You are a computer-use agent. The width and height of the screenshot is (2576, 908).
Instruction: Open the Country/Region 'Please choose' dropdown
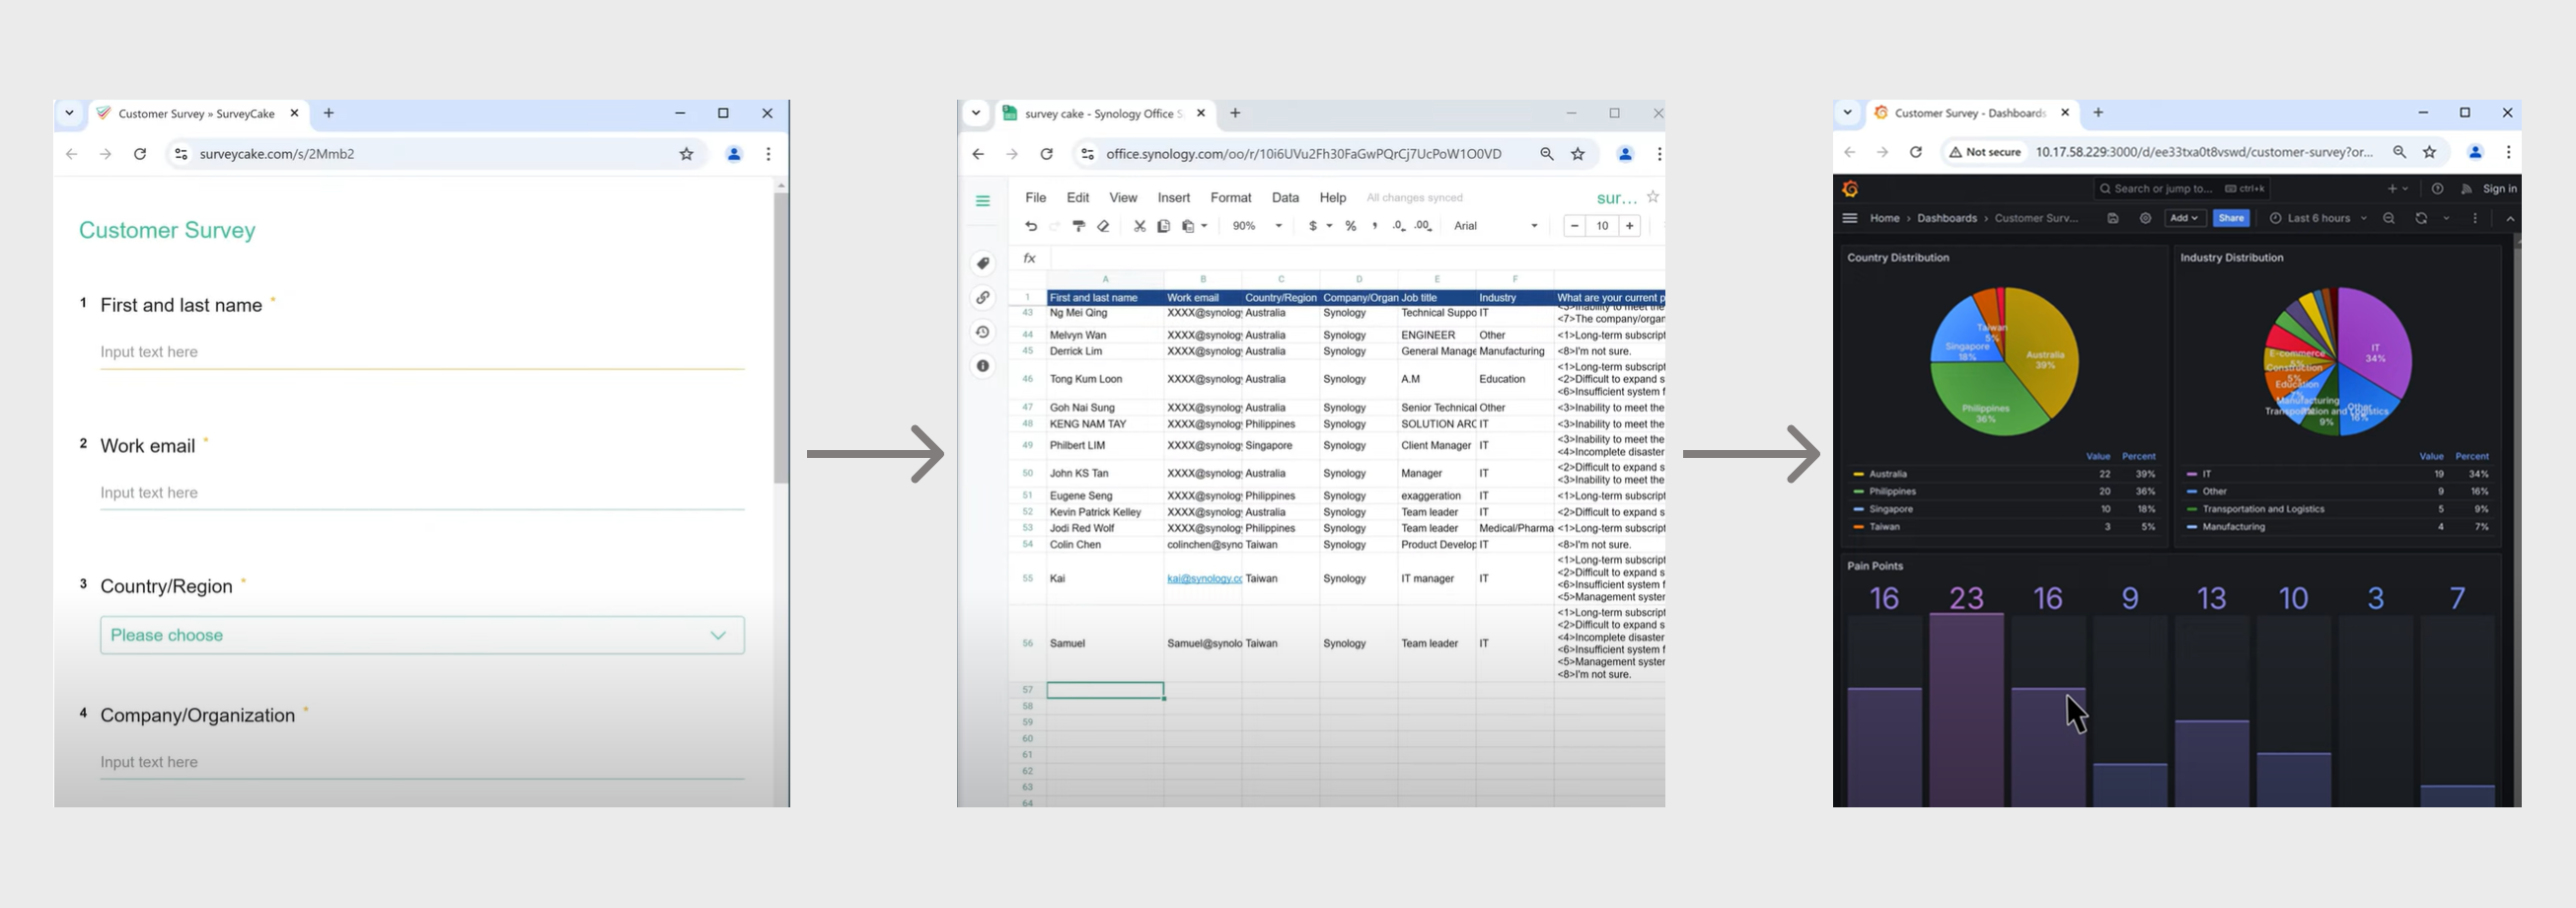tap(422, 635)
